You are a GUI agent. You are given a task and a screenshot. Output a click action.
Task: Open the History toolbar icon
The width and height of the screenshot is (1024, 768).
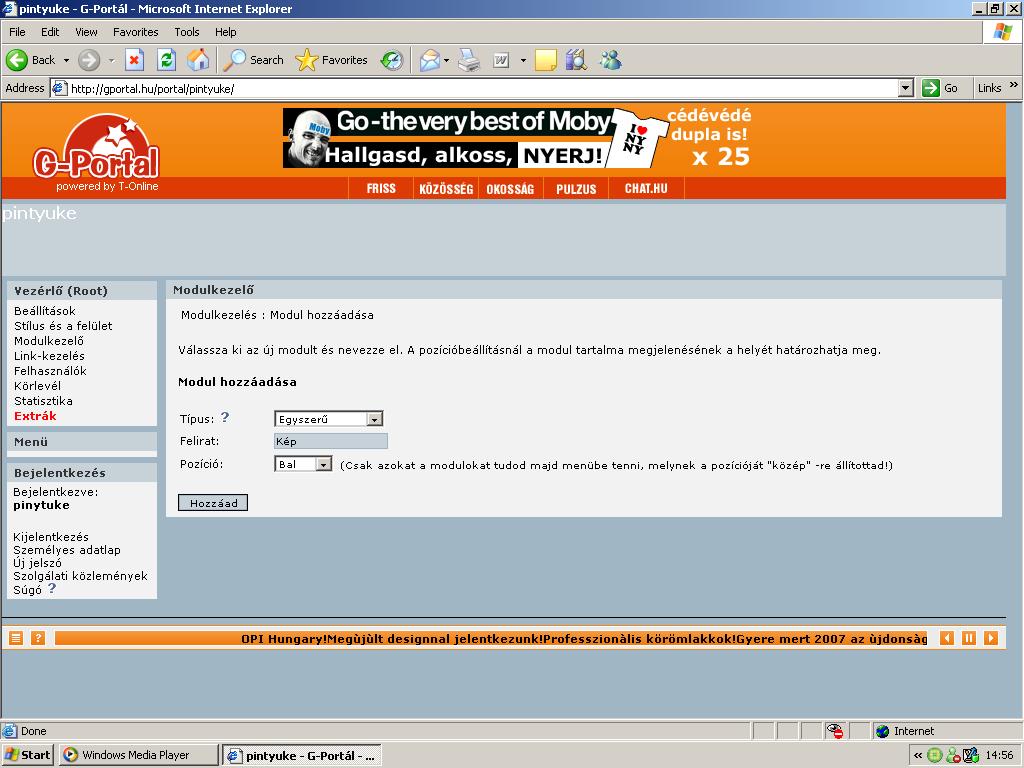tap(391, 60)
